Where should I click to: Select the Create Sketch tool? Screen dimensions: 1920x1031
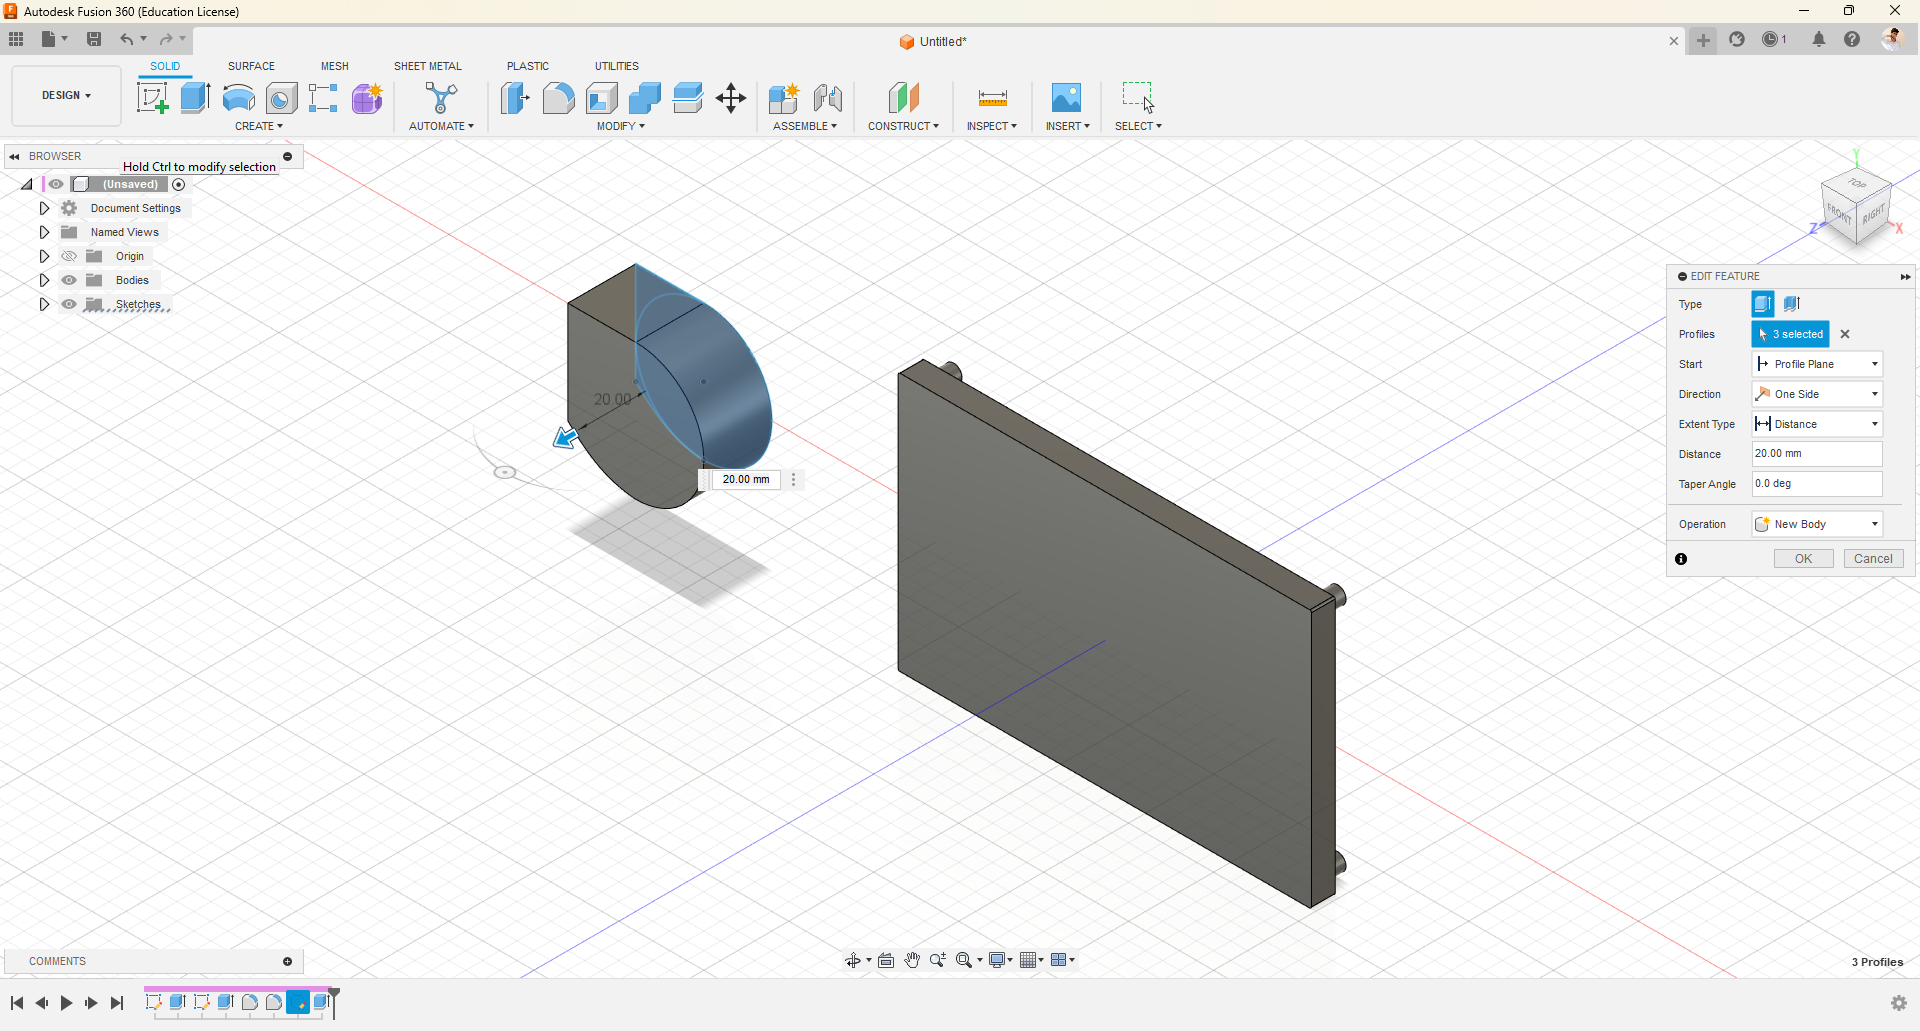tap(152, 98)
